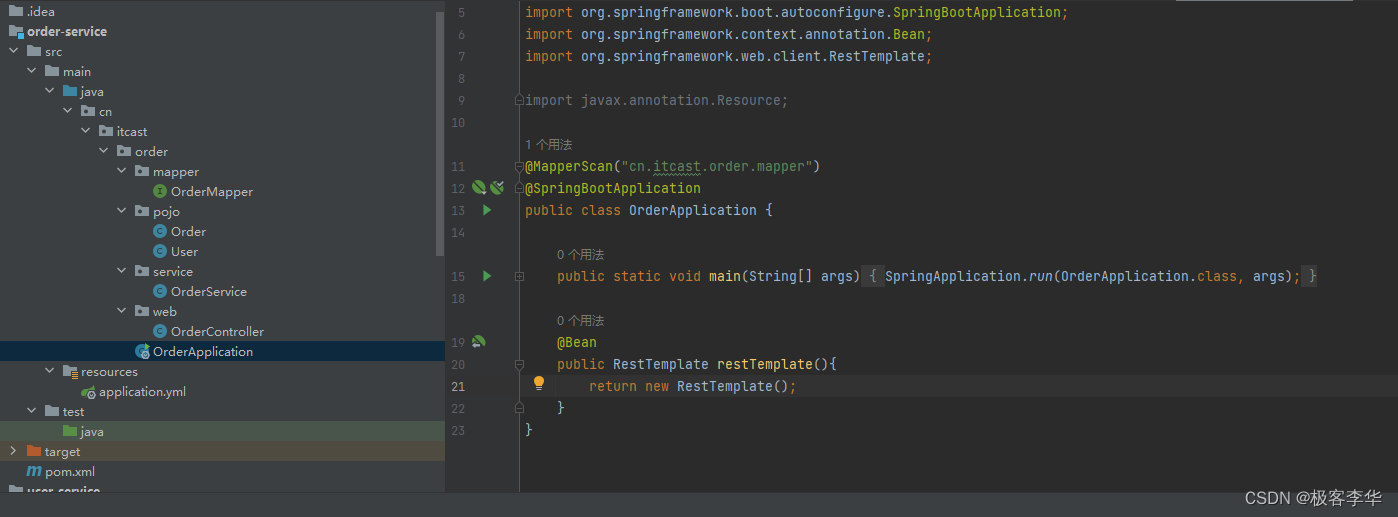Collapse the web package chevron
Image resolution: width=1398 pixels, height=517 pixels.
122,311
